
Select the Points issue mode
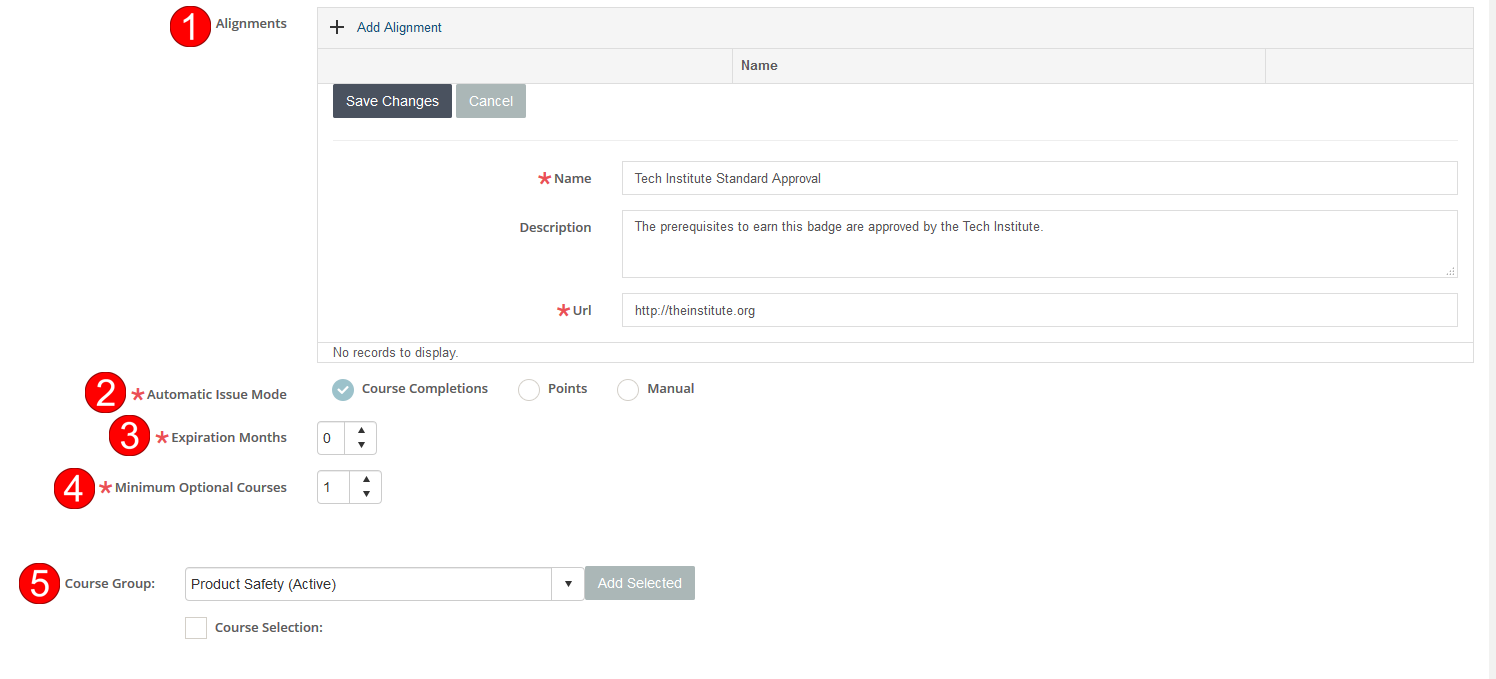click(x=529, y=390)
